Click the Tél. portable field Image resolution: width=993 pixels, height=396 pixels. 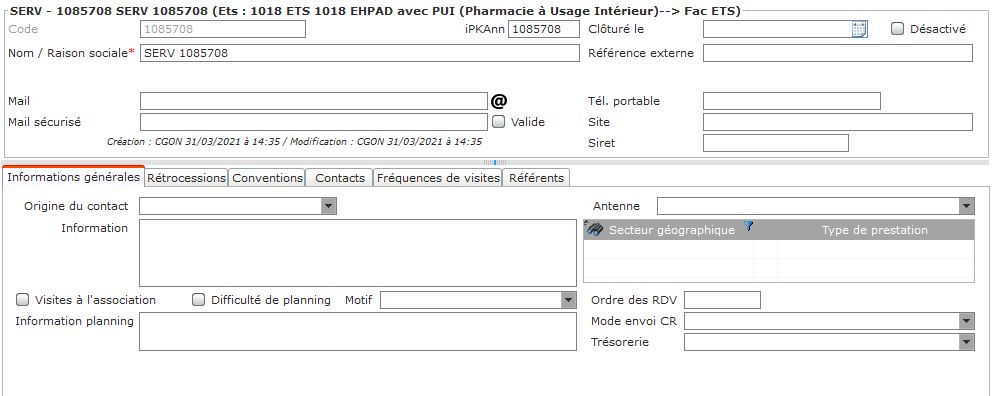coord(792,101)
